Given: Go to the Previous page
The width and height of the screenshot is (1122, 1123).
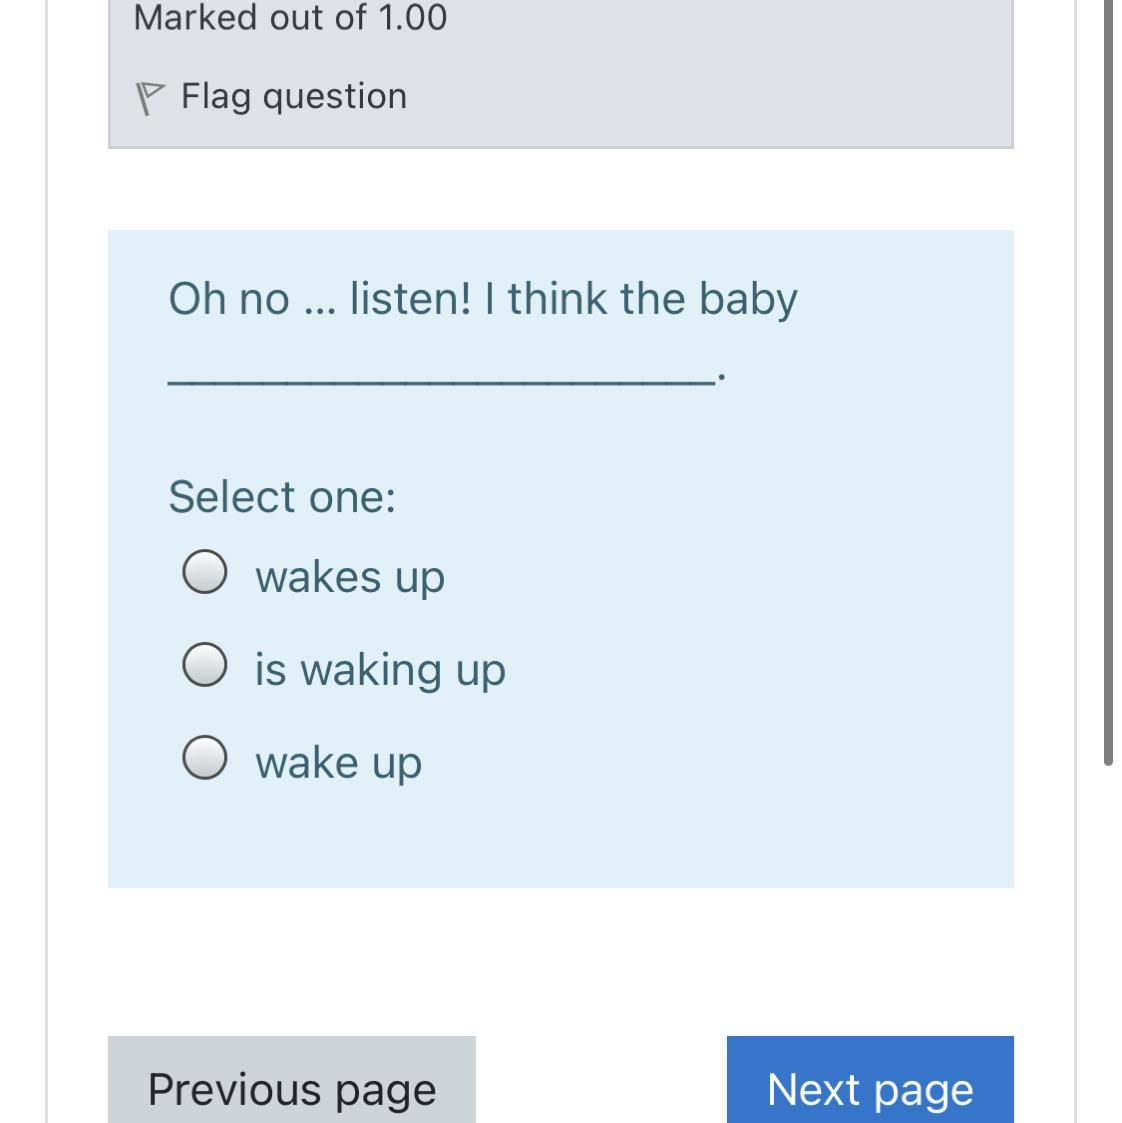Looking at the screenshot, I should click(291, 1079).
